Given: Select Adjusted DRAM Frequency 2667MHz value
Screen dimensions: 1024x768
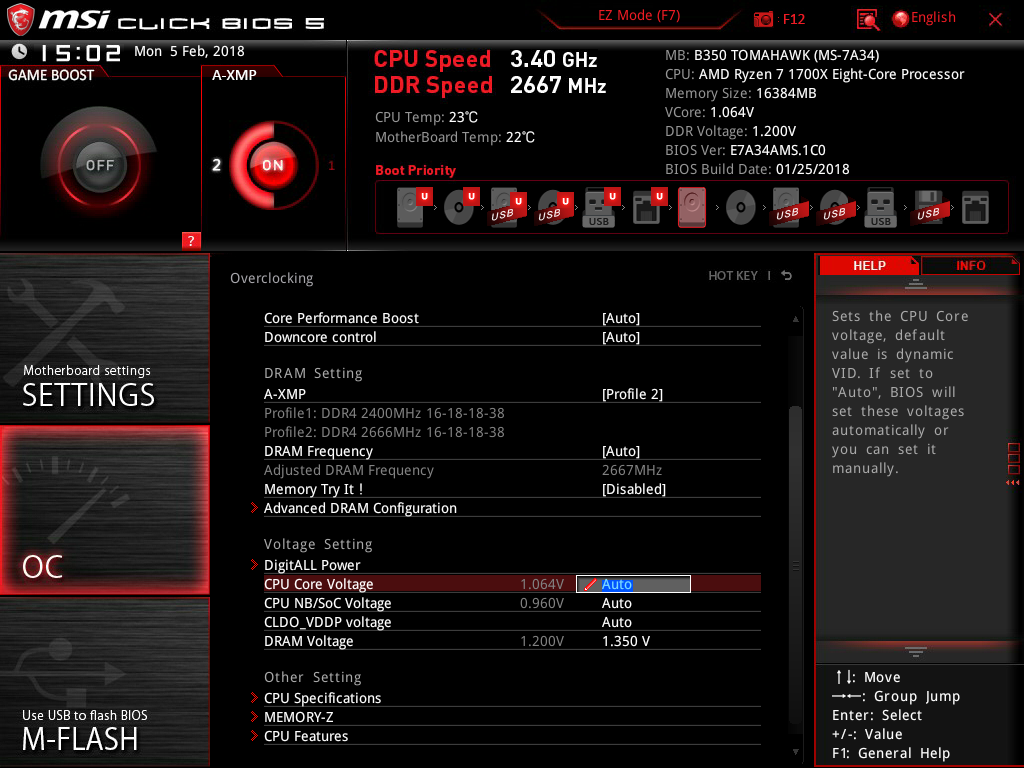Looking at the screenshot, I should [632, 470].
